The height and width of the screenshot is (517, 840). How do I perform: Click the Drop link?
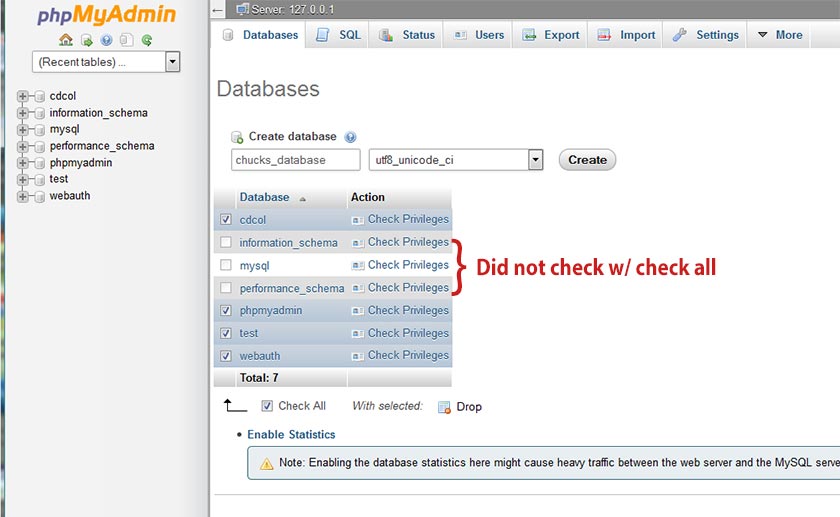pyautogui.click(x=469, y=407)
